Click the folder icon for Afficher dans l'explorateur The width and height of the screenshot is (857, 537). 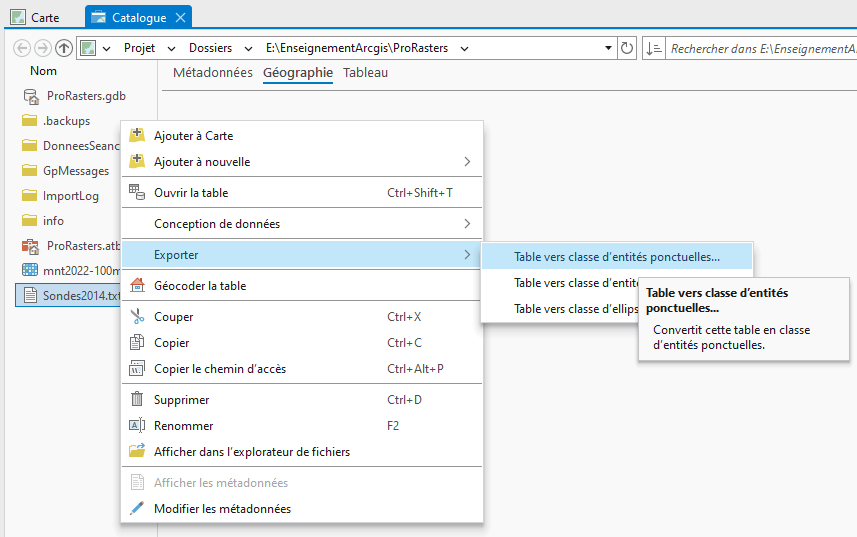(137, 452)
